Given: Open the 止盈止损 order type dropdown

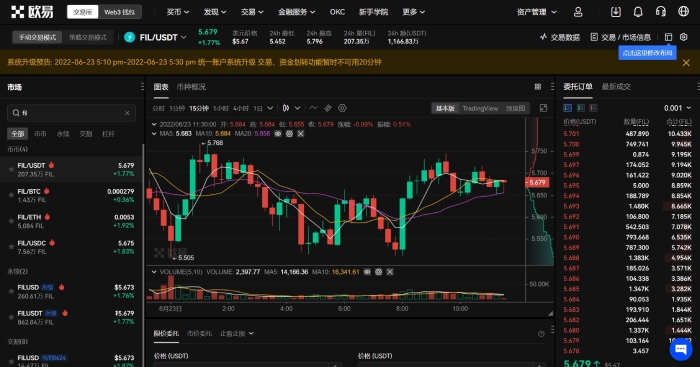Looking at the screenshot, I should 237,334.
